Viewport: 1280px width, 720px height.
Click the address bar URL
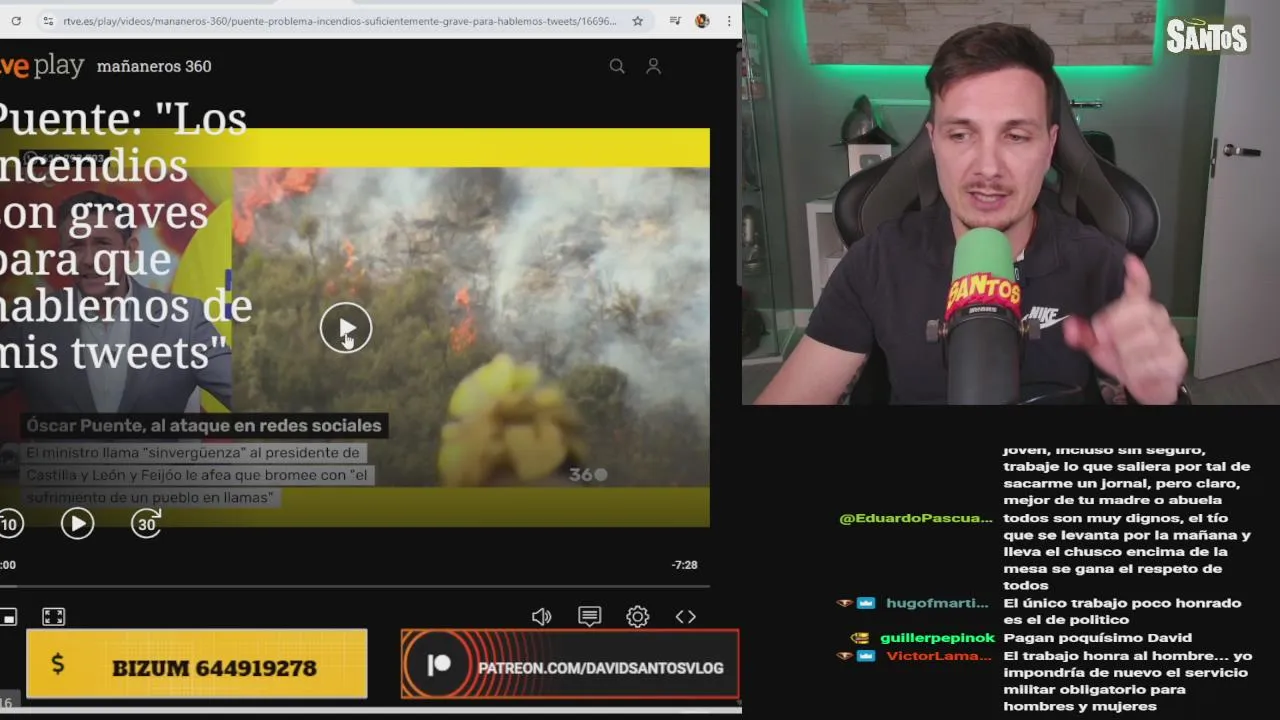[x=340, y=20]
